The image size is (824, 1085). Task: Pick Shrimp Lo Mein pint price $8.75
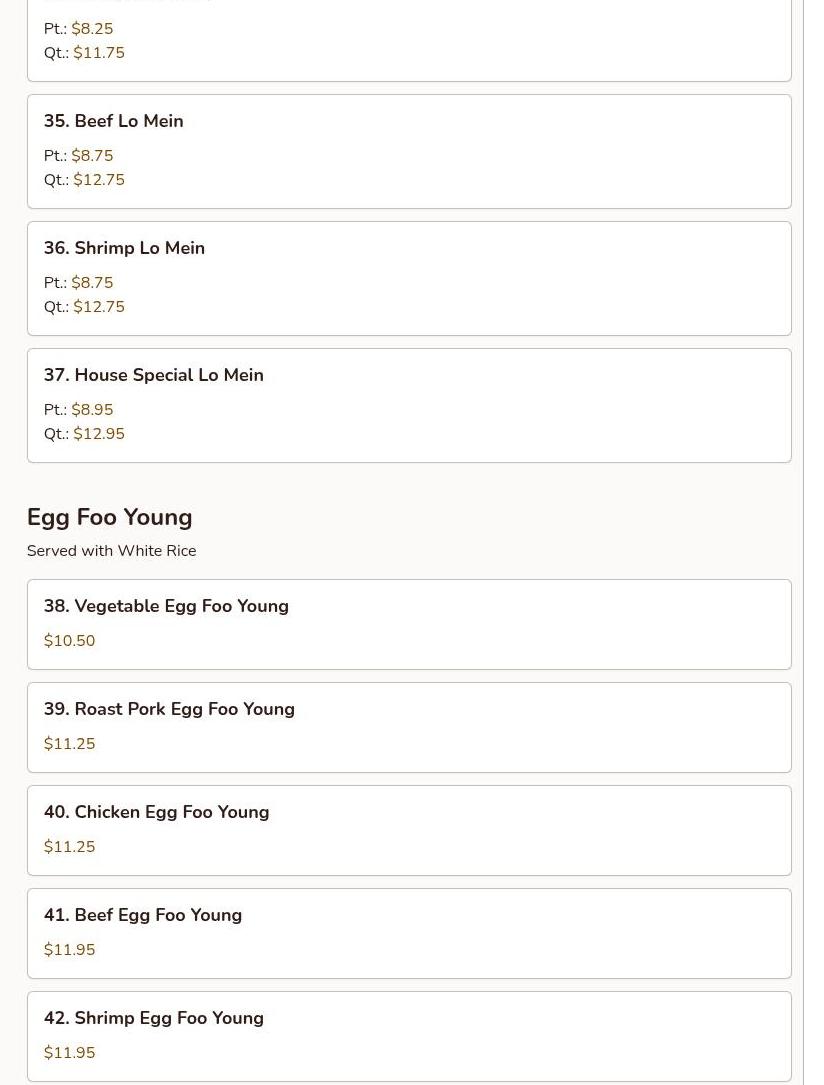92,283
